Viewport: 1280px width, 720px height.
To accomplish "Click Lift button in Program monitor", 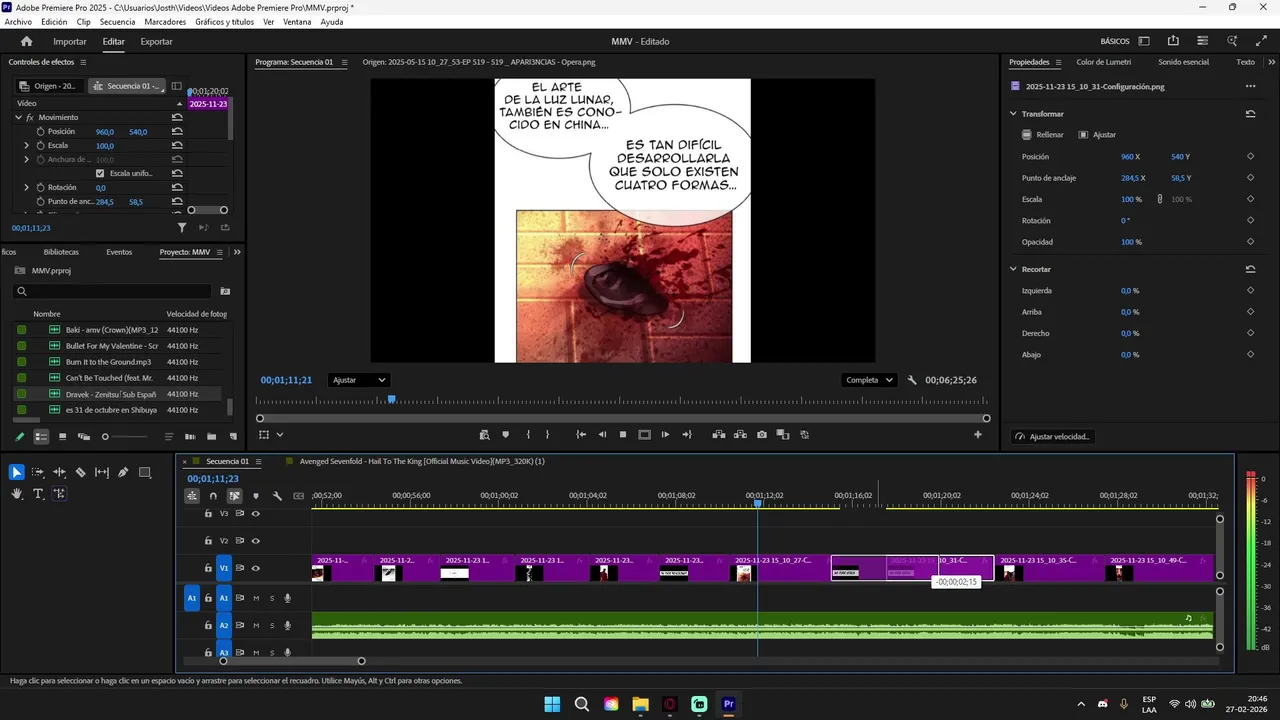I will 718,435.
